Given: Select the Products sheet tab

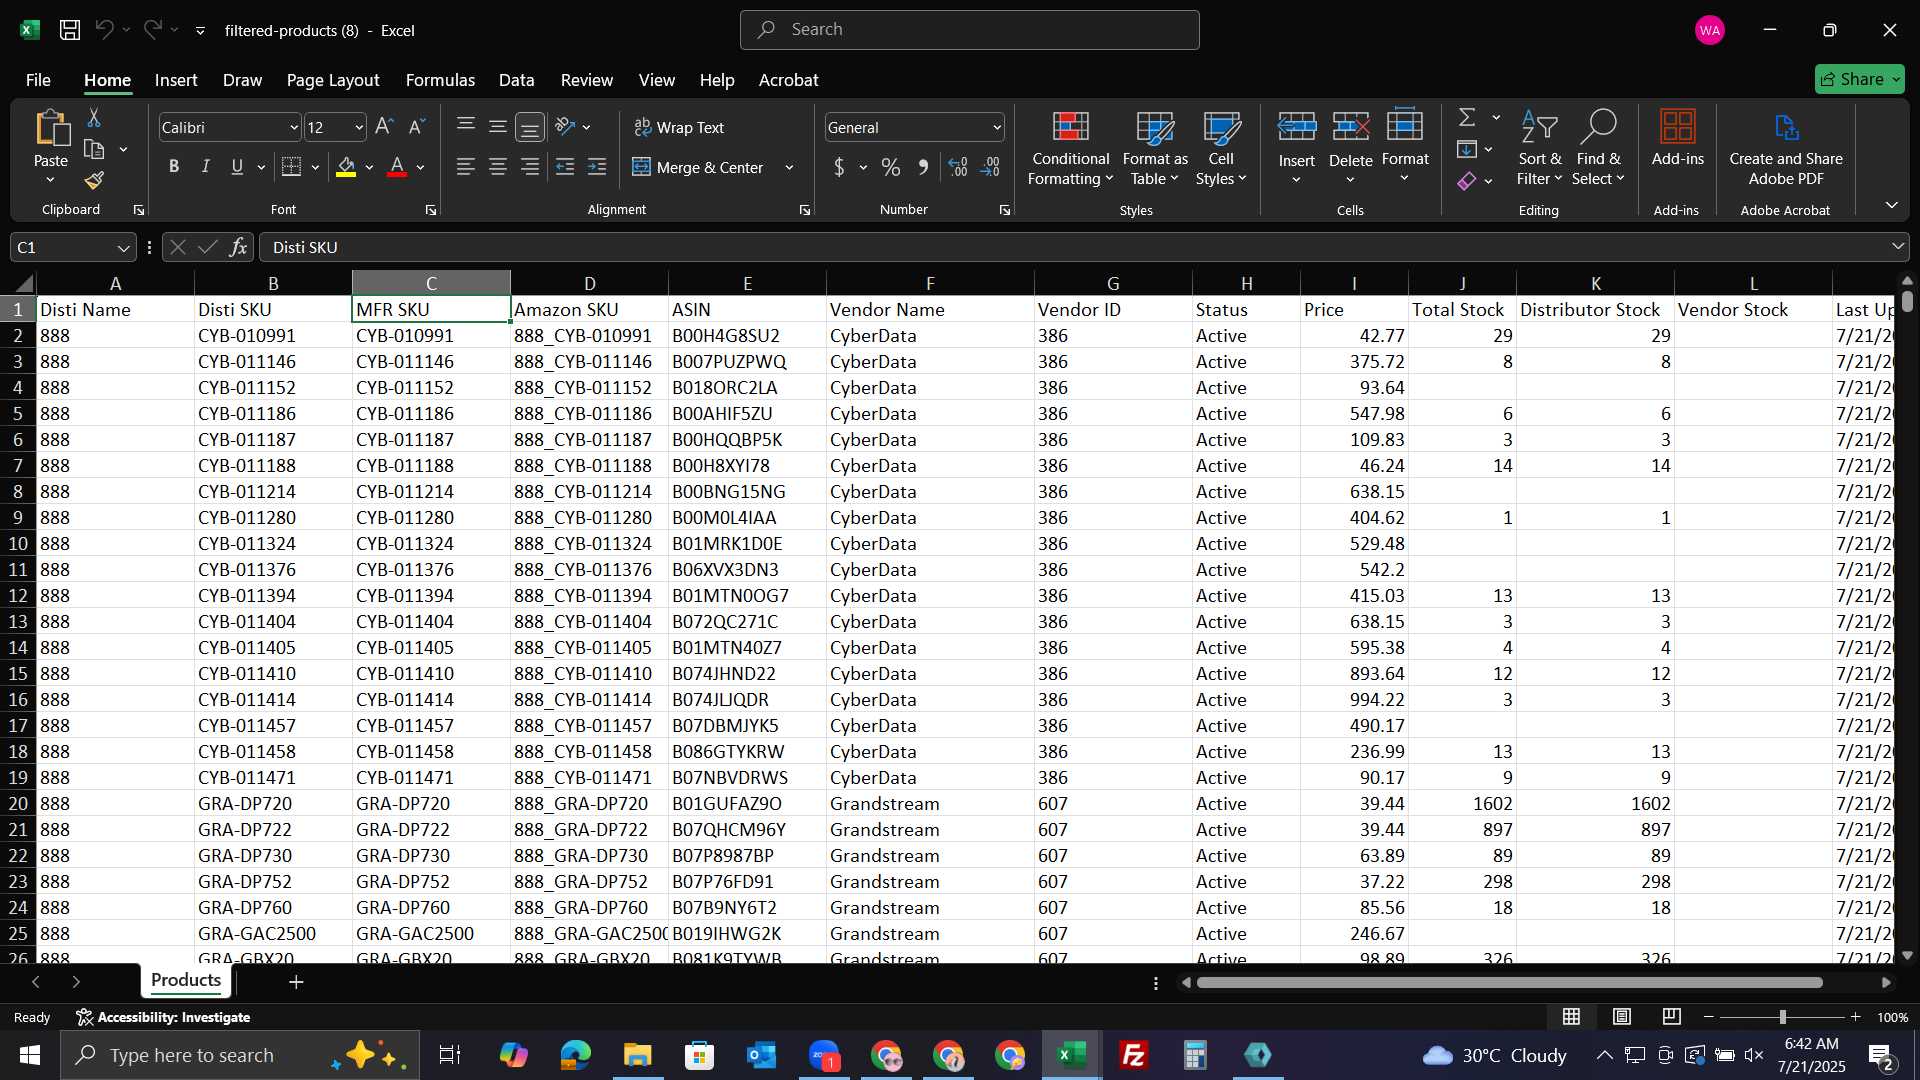Looking at the screenshot, I should click(186, 980).
